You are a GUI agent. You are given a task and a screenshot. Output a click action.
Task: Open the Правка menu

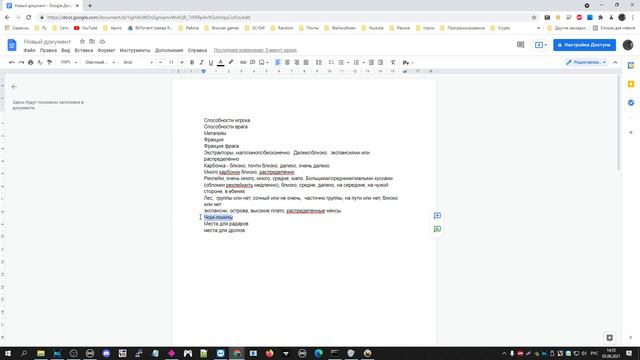tap(48, 50)
